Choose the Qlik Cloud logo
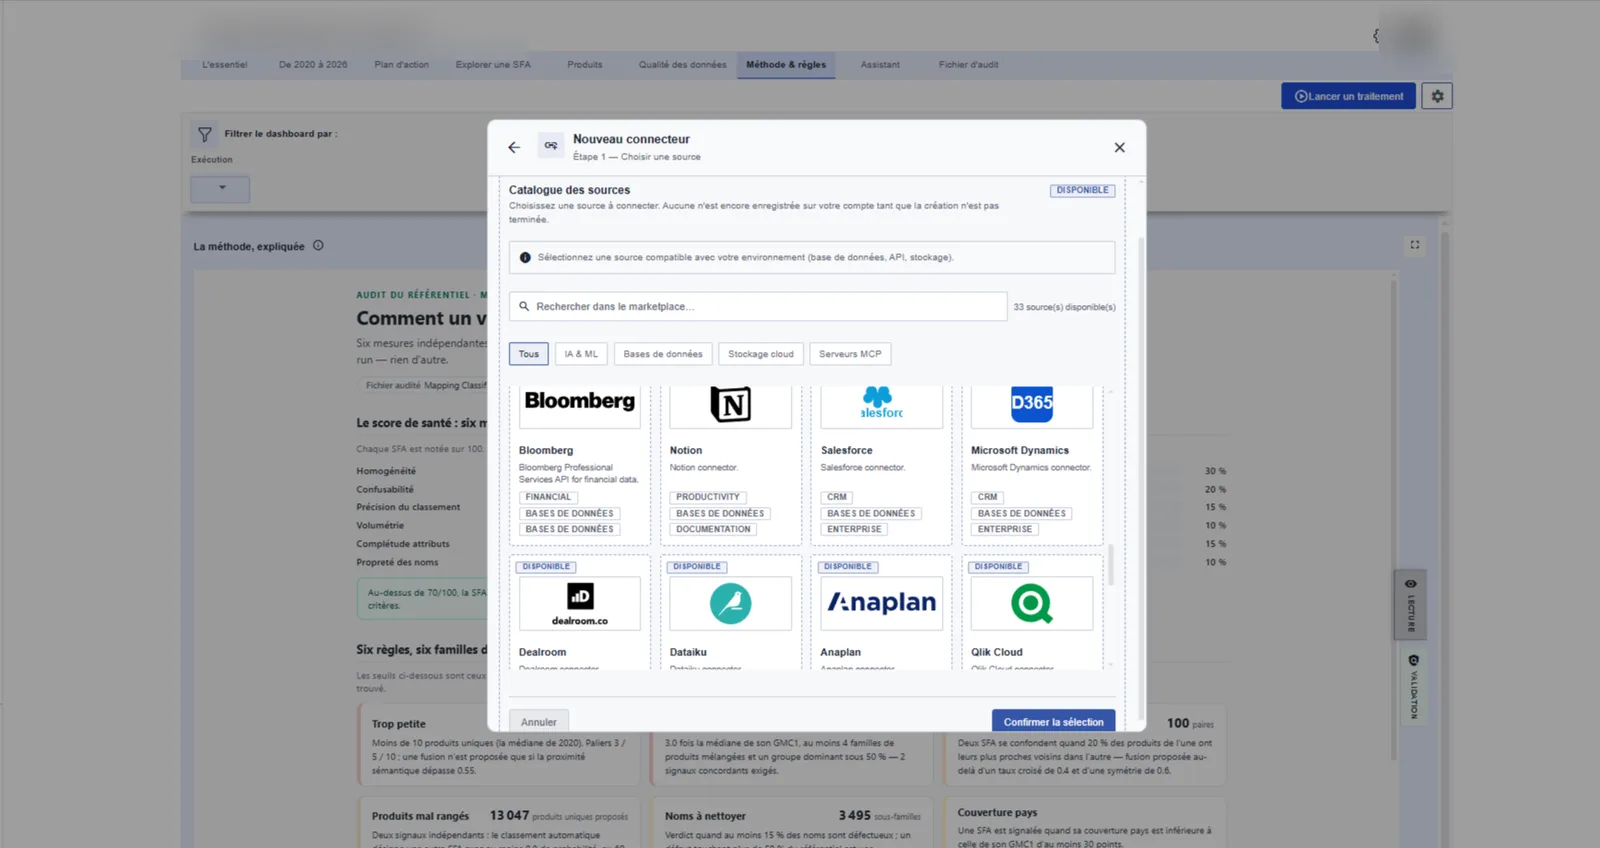Image resolution: width=1600 pixels, height=848 pixels. (1032, 603)
